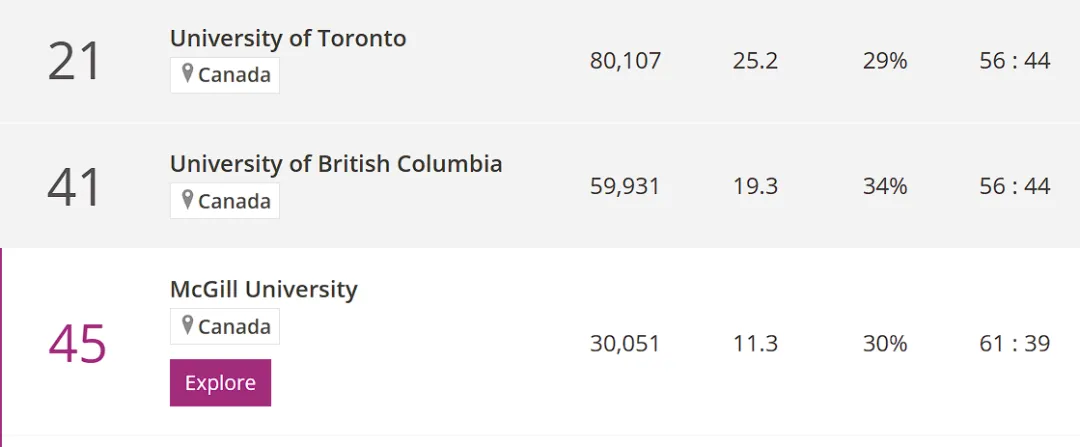Viewport: 1080px width, 447px height.
Task: Click rank number 21
Action: click(x=75, y=62)
